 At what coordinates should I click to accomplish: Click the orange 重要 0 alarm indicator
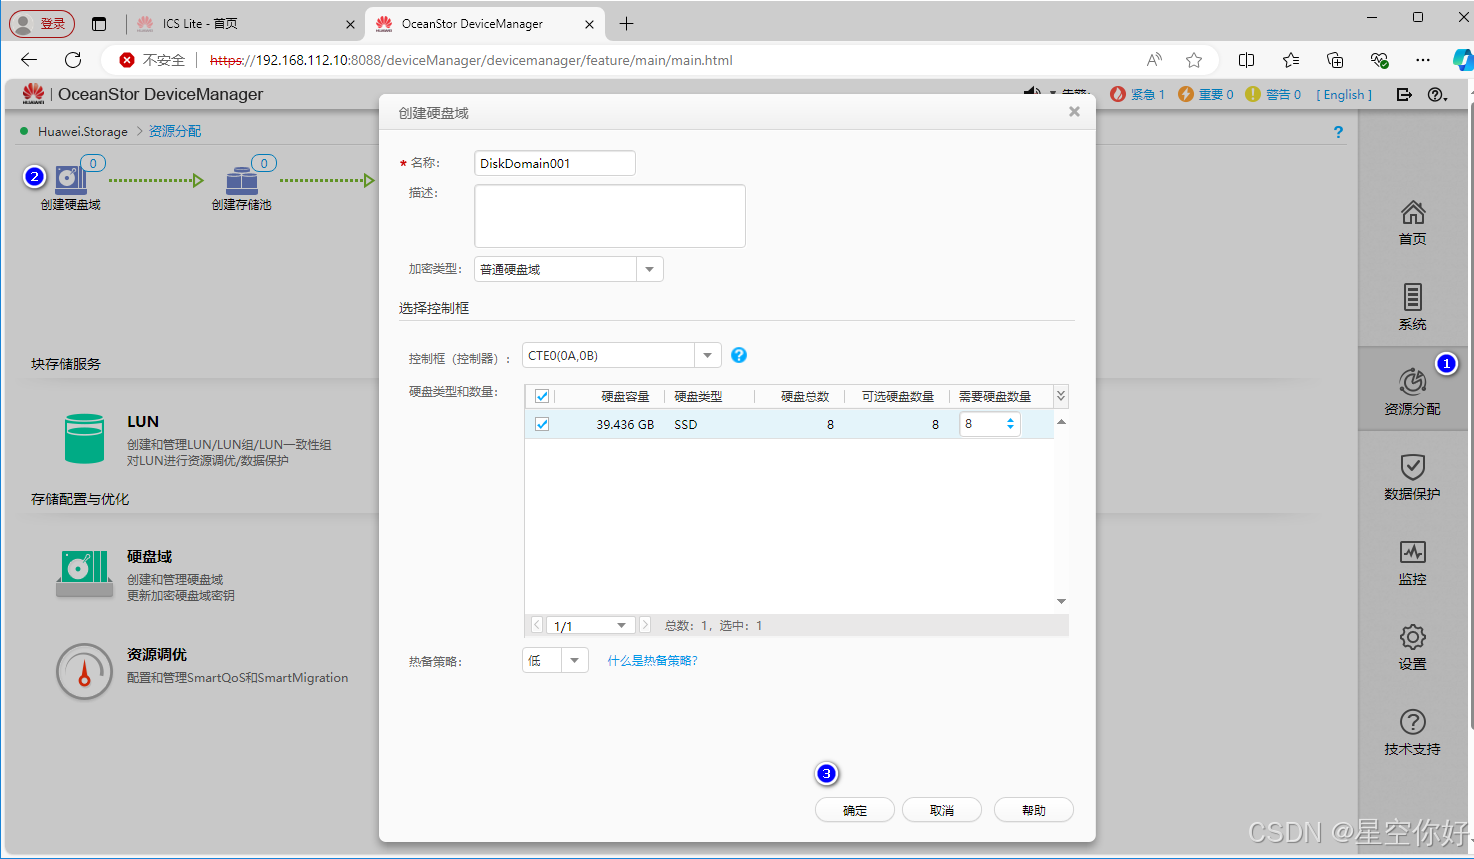[1205, 95]
